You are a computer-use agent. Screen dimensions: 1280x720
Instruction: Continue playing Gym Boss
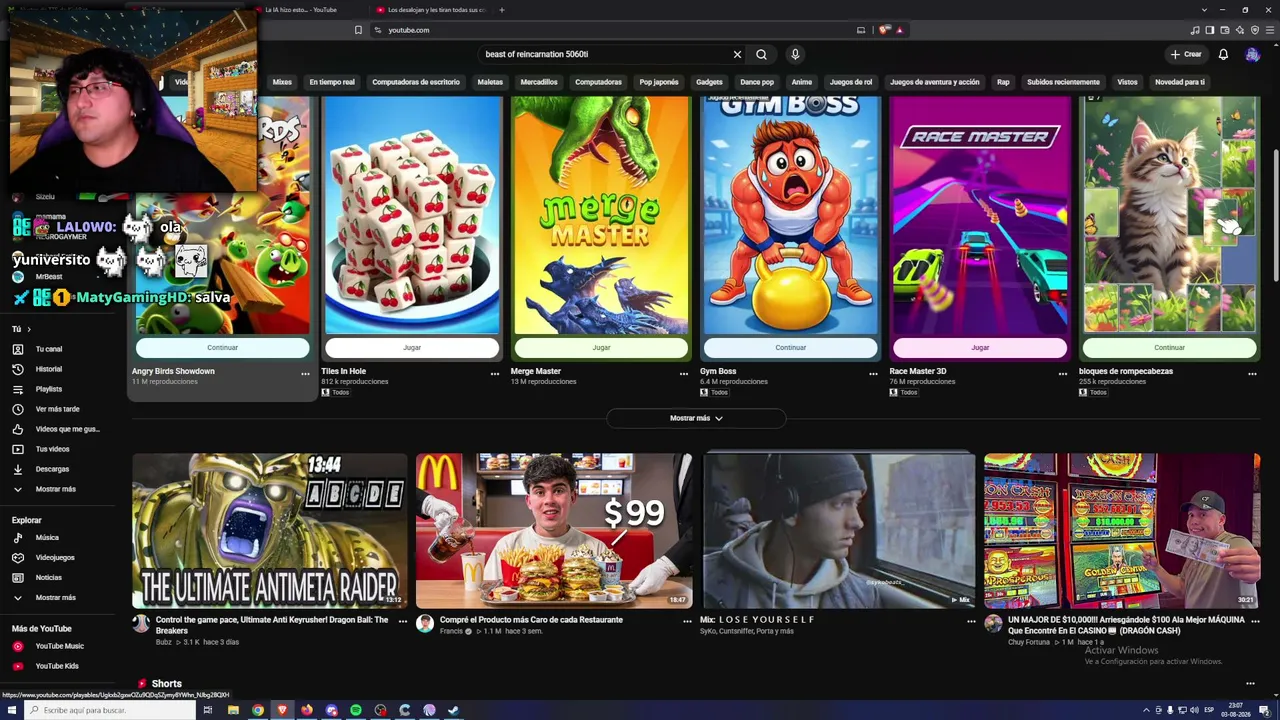[790, 347]
